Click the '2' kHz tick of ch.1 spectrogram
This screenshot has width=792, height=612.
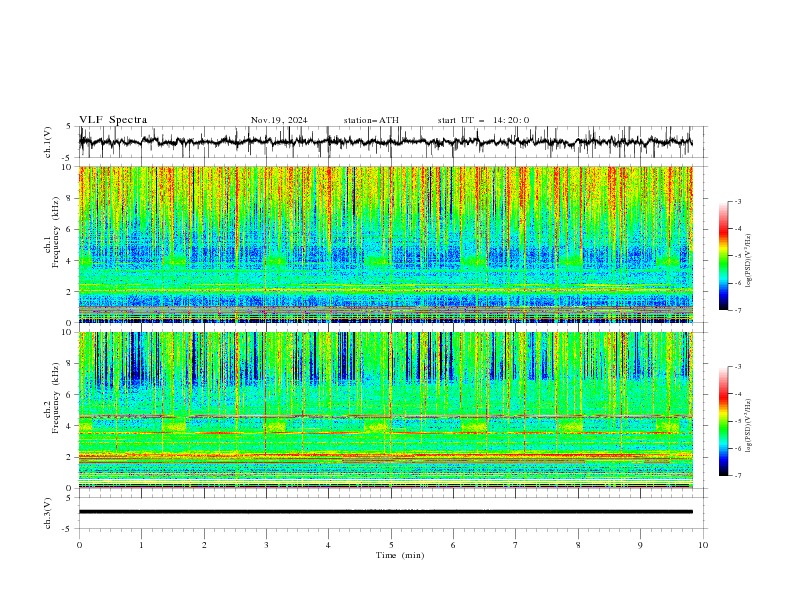pos(70,291)
